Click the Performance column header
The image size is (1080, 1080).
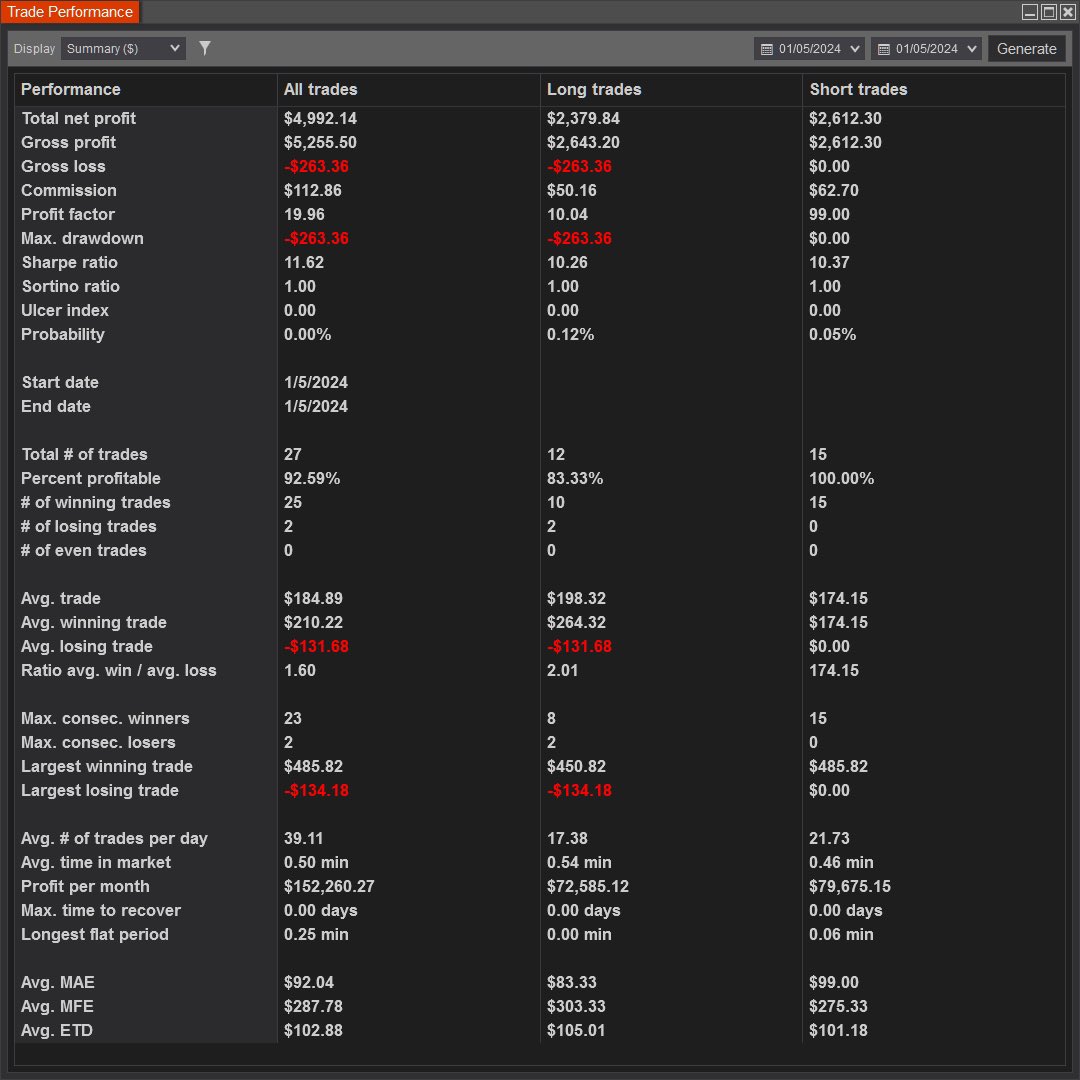tap(70, 89)
